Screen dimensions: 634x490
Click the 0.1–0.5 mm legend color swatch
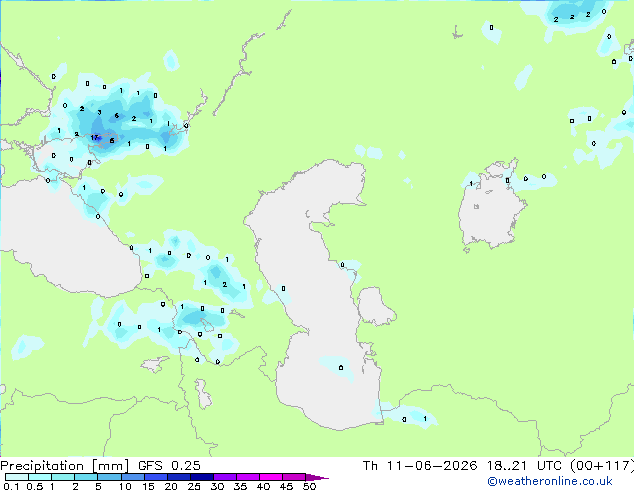(x=17, y=477)
